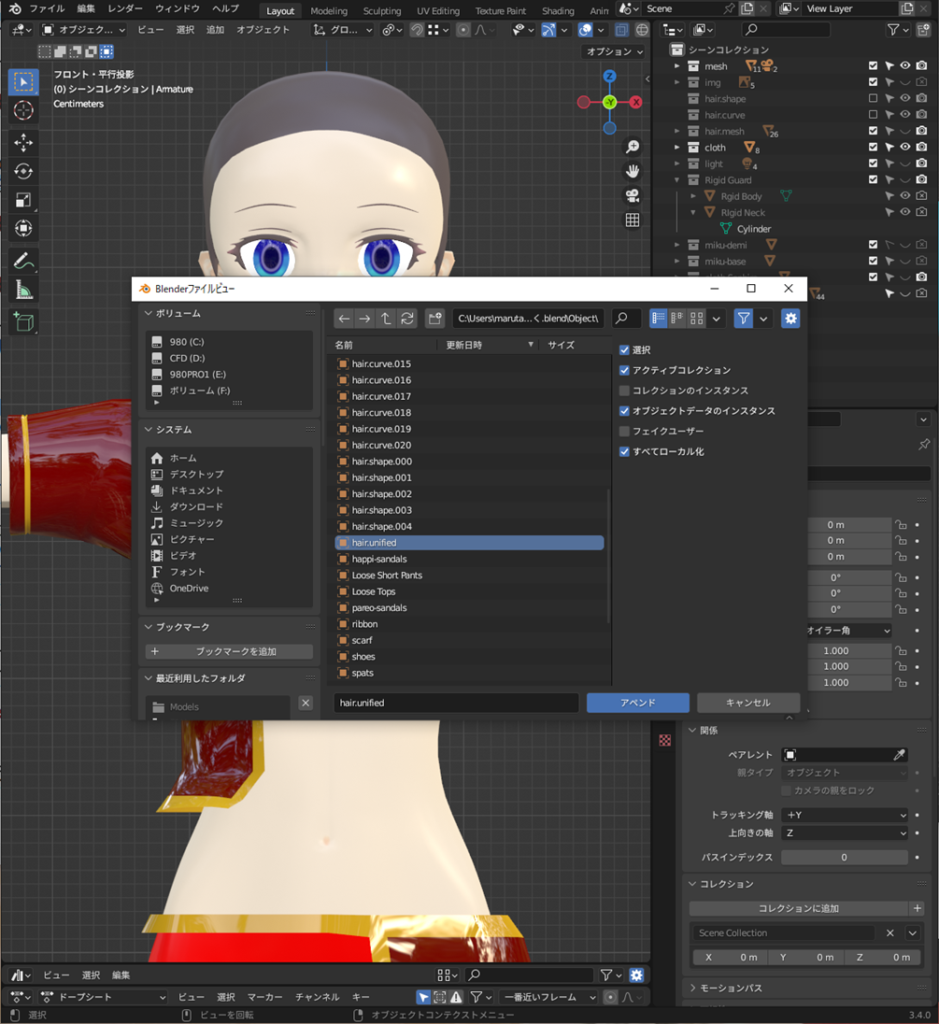
Task: Activate the 3D Cursor tool
Action: 24,110
